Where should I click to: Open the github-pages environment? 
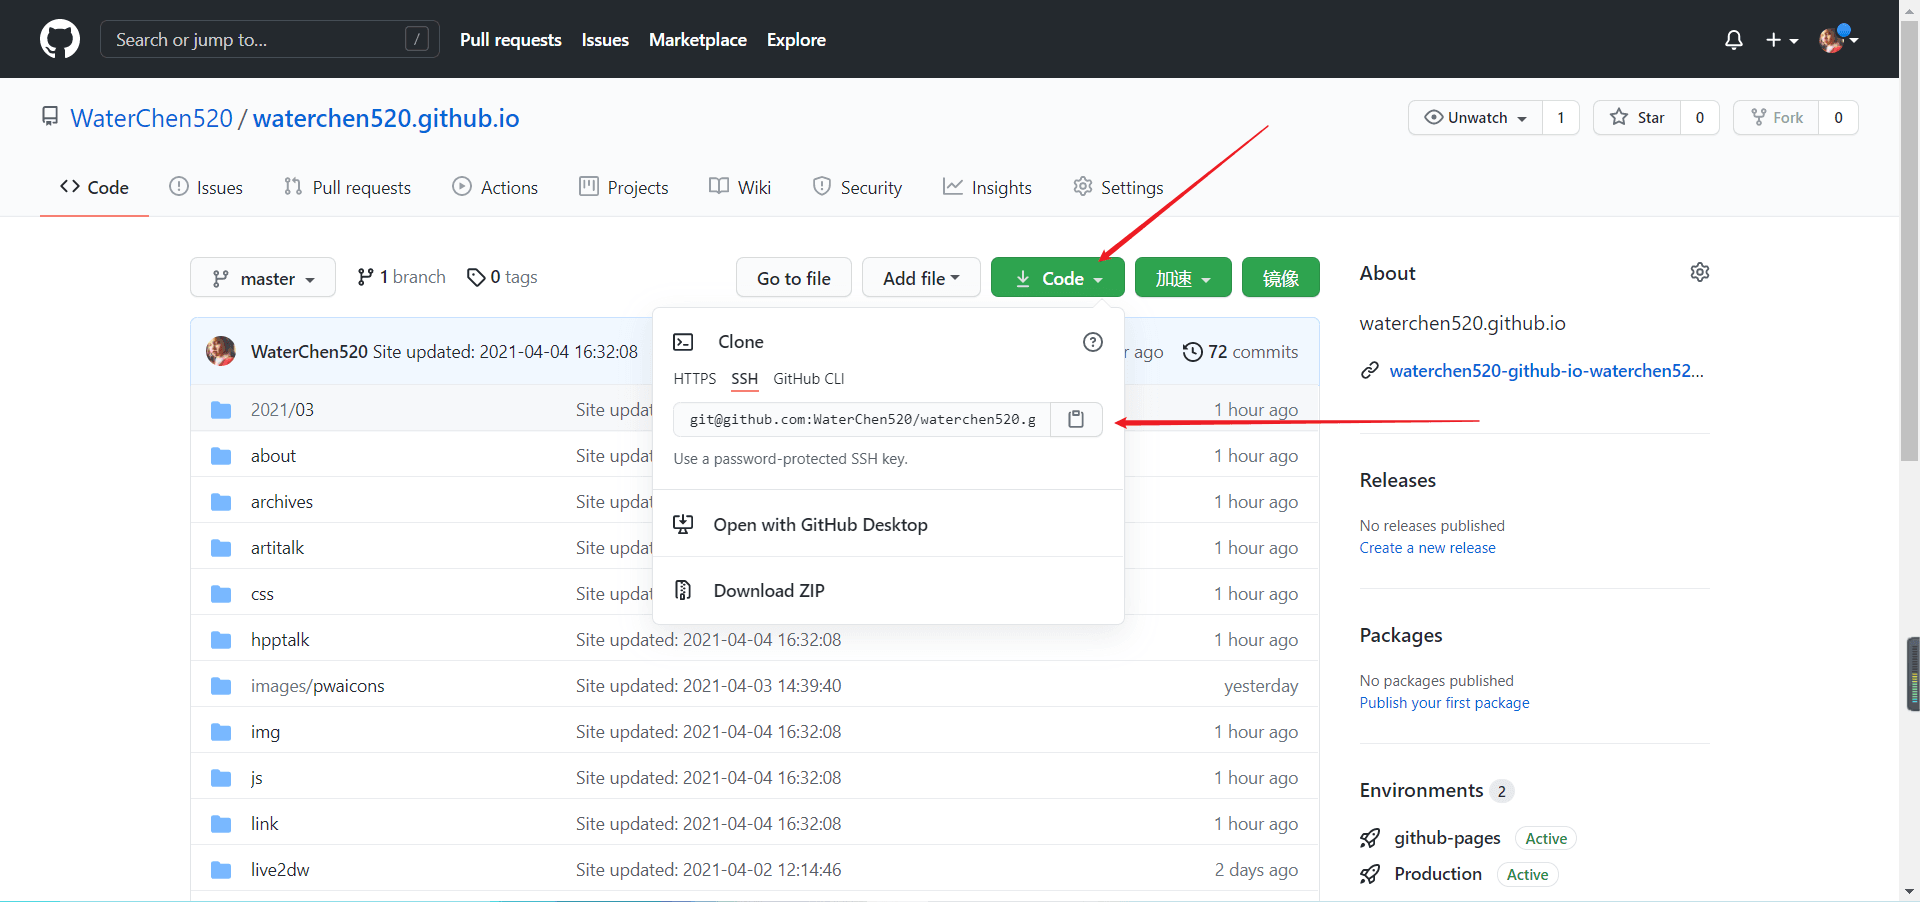1447,838
